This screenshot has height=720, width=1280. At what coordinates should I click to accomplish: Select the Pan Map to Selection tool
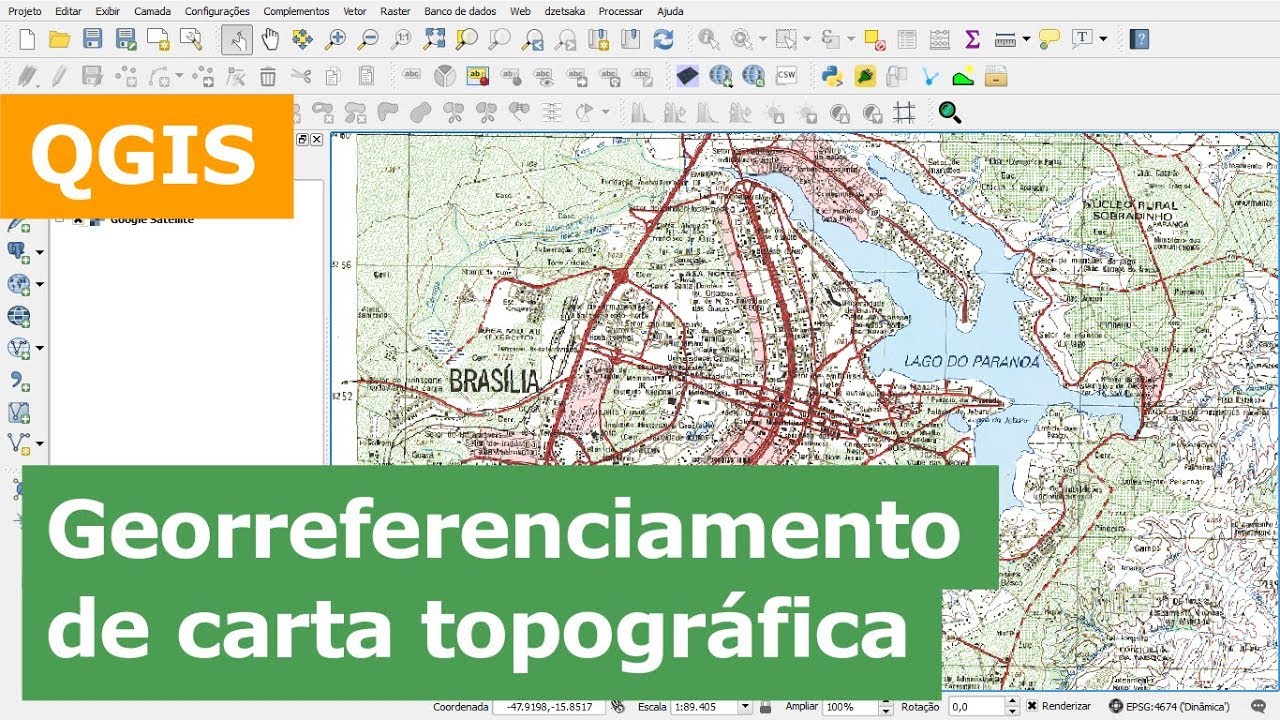(302, 39)
